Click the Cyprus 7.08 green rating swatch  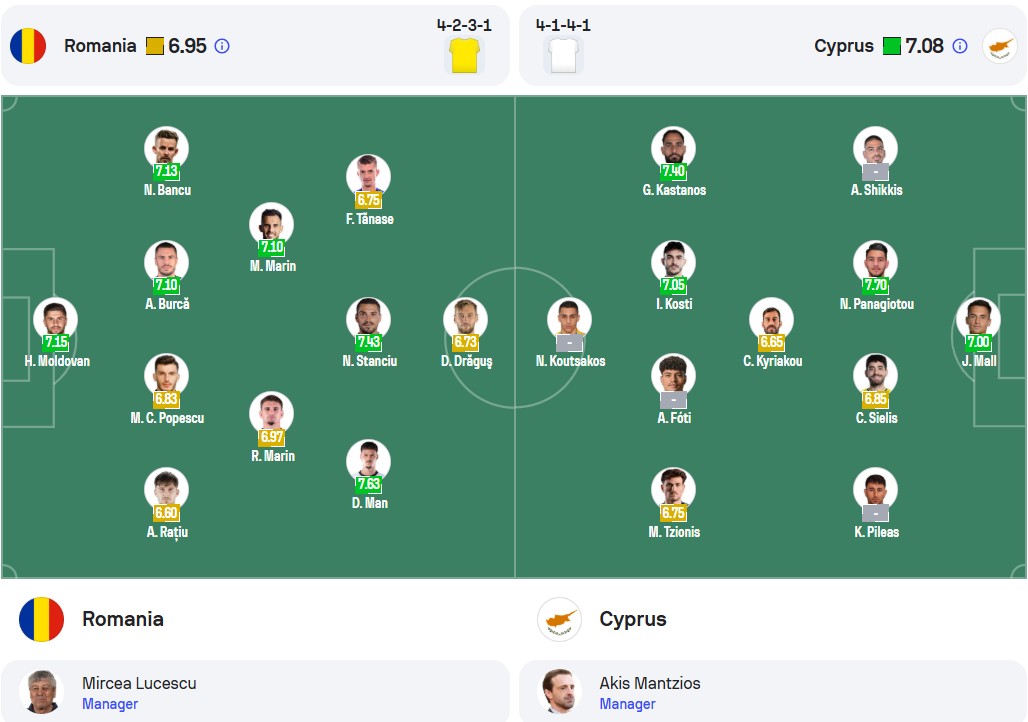click(x=892, y=46)
